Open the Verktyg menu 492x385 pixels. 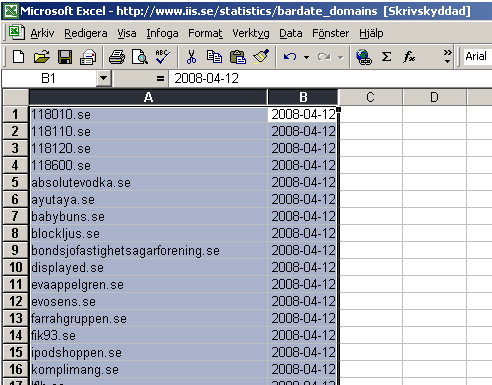(251, 33)
